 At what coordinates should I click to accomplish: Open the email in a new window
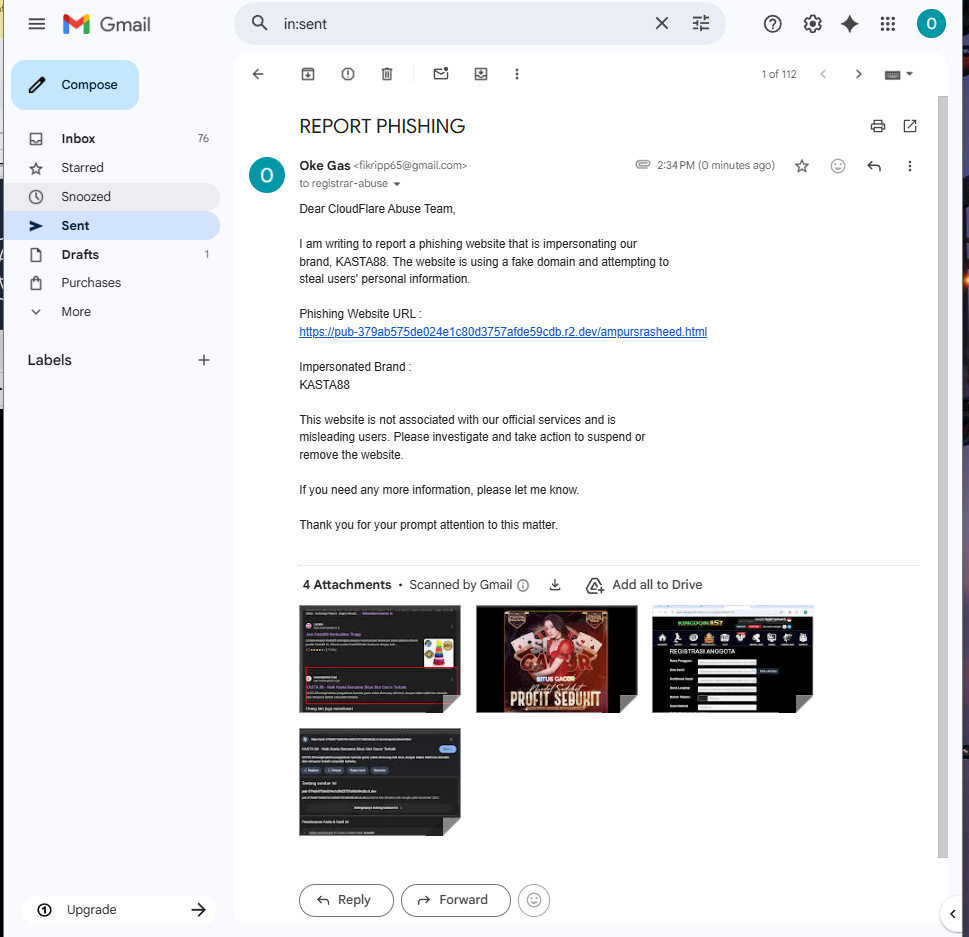tap(910, 126)
